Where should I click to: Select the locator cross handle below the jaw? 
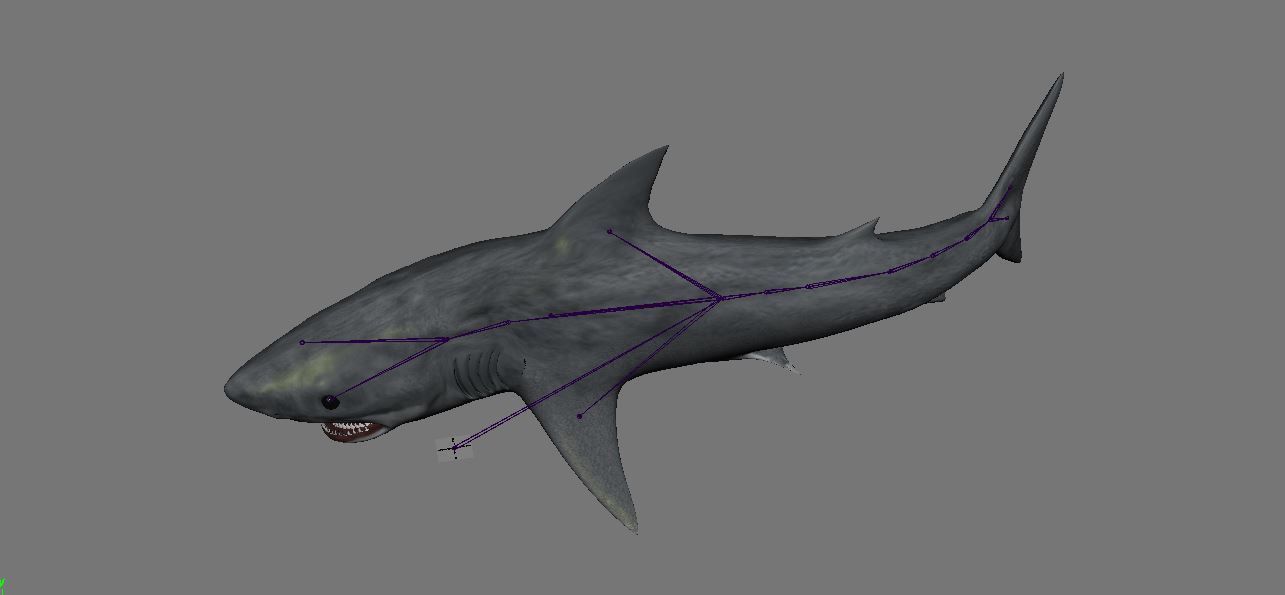[x=454, y=447]
